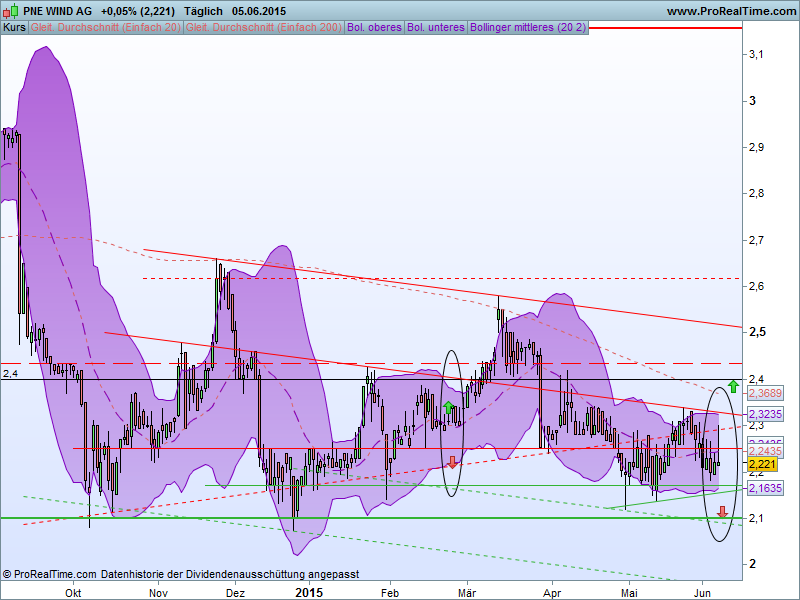Click the 2,7 value on price axis

point(756,240)
